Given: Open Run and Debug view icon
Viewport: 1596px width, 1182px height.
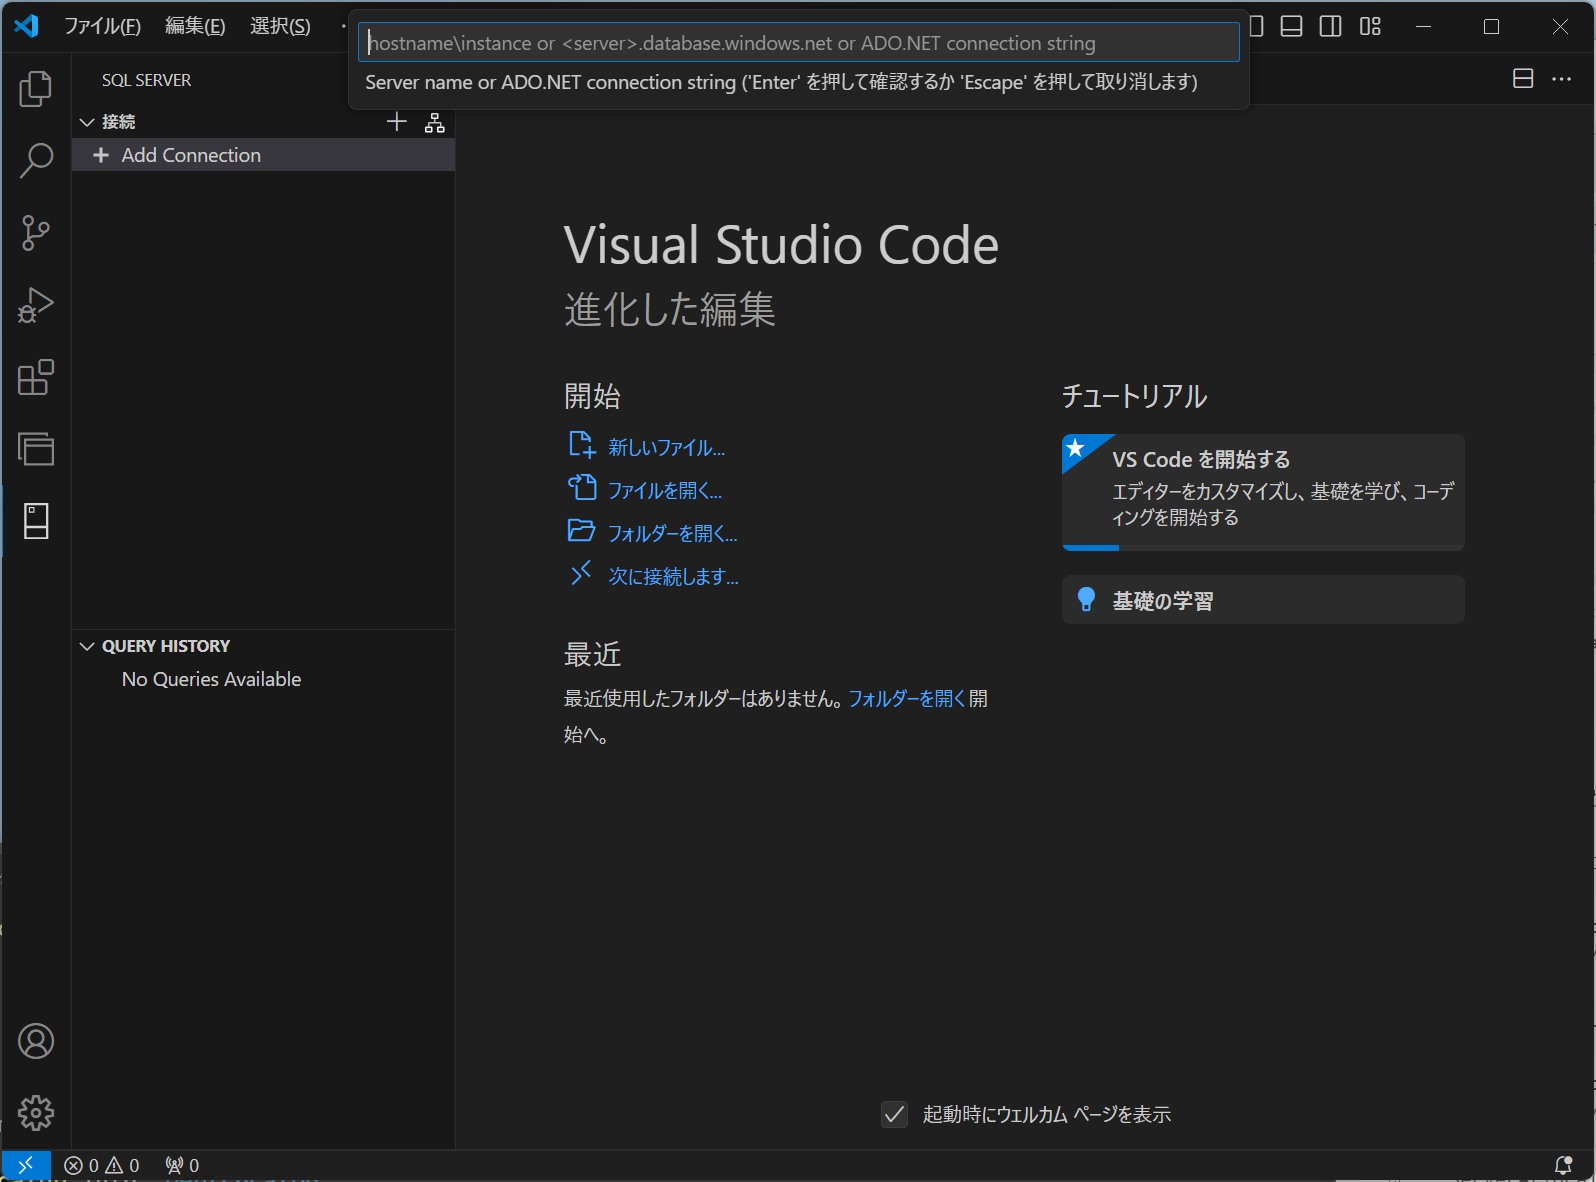Looking at the screenshot, I should 36,305.
